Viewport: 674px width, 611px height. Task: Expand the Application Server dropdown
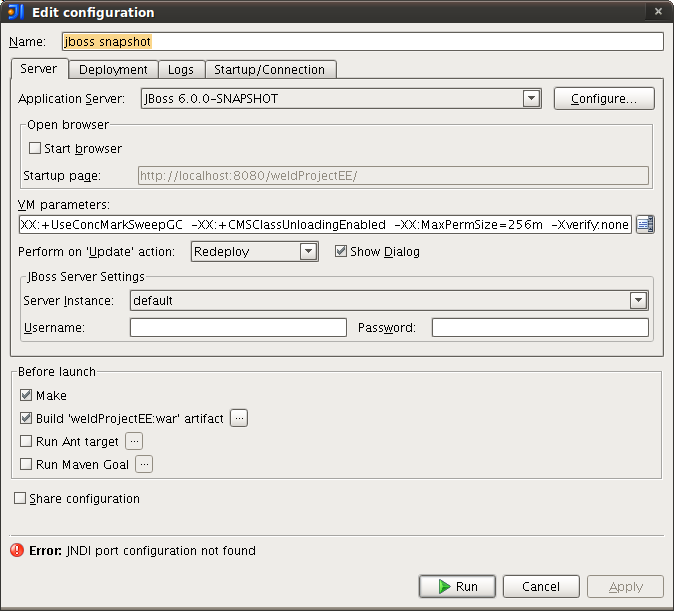[531, 98]
